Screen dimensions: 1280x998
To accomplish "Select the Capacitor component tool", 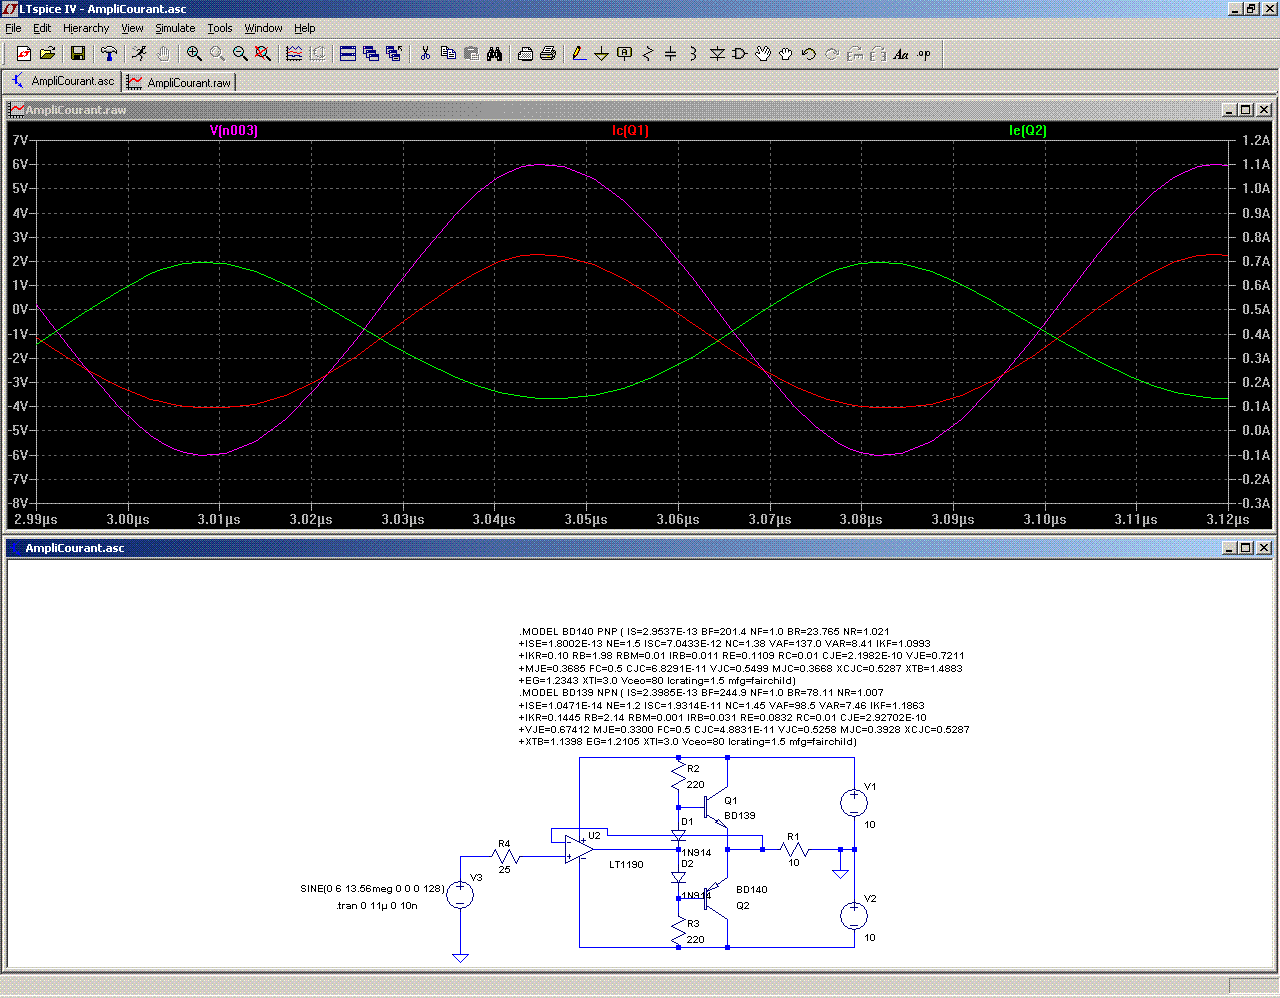I will pos(671,54).
